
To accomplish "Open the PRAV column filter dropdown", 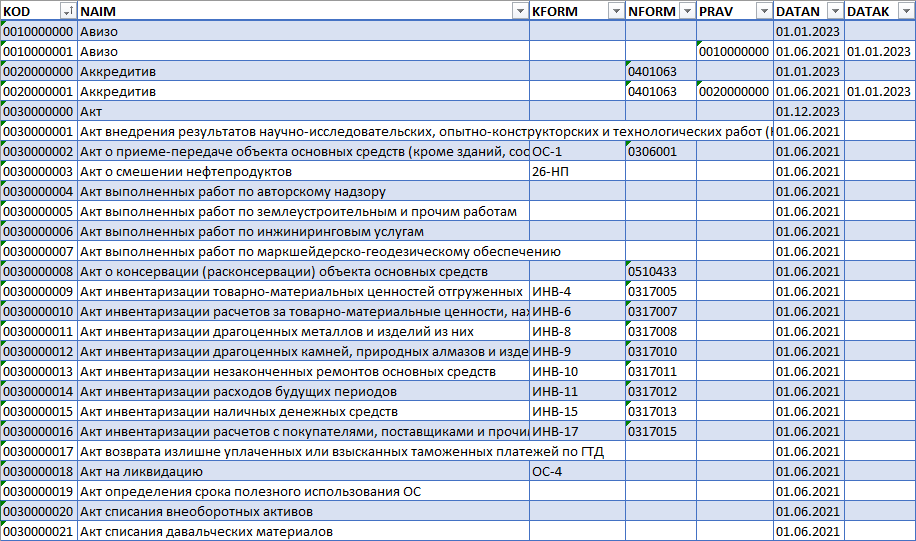I will (x=764, y=11).
